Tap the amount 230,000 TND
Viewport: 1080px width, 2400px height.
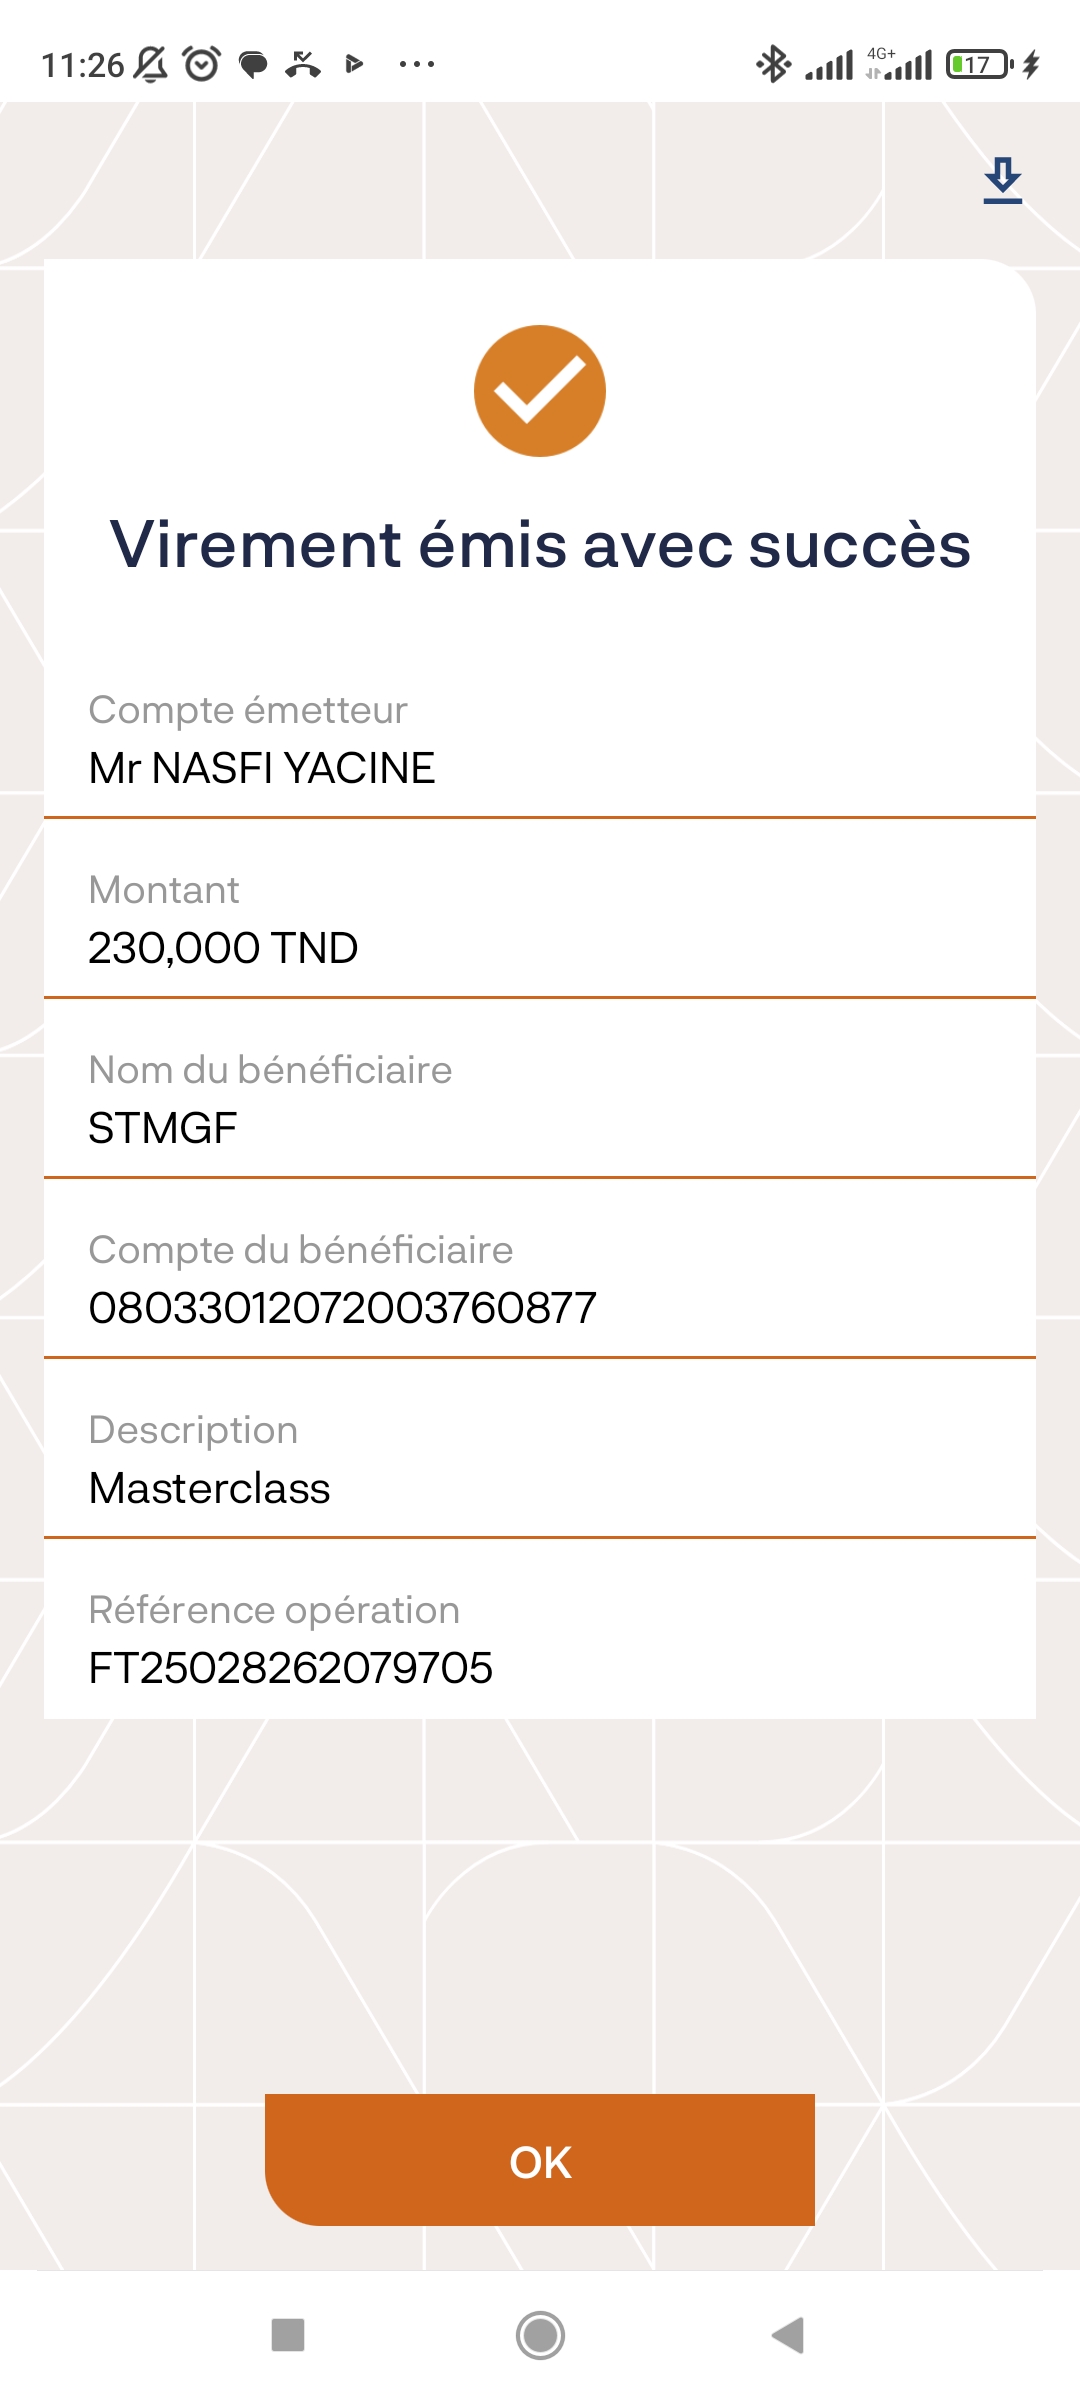click(x=223, y=948)
